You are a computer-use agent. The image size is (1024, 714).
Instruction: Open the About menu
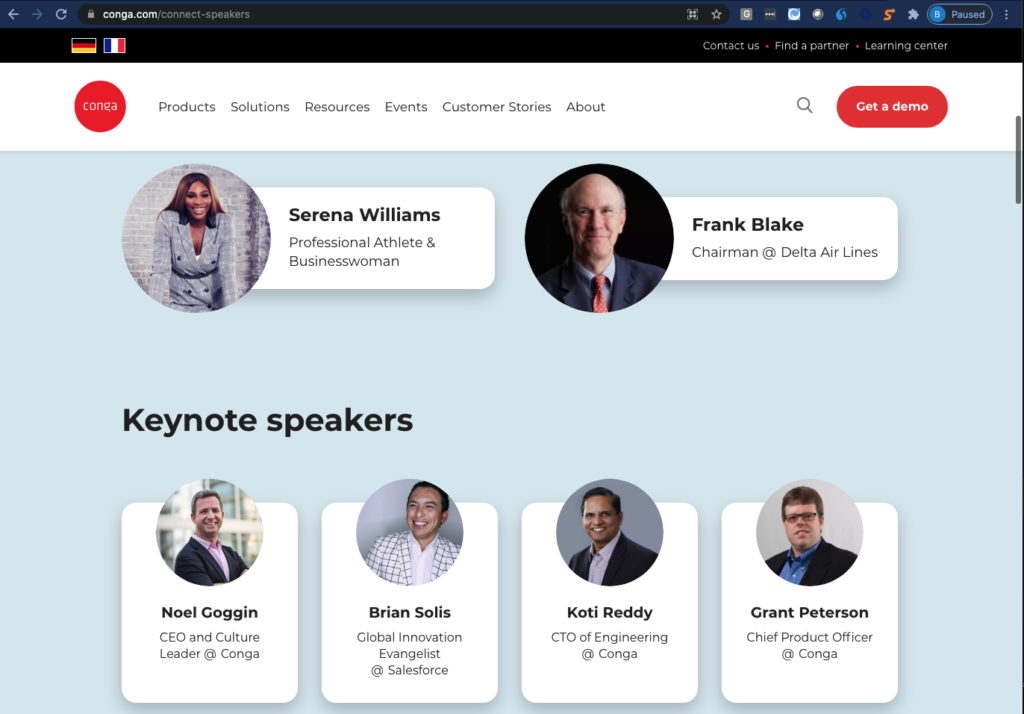pos(586,106)
